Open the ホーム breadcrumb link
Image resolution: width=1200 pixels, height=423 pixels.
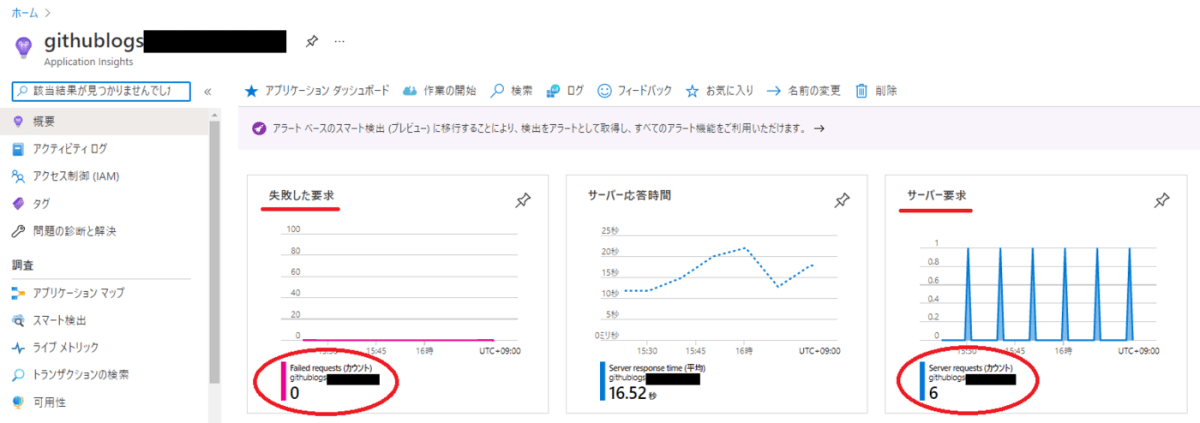(x=25, y=13)
